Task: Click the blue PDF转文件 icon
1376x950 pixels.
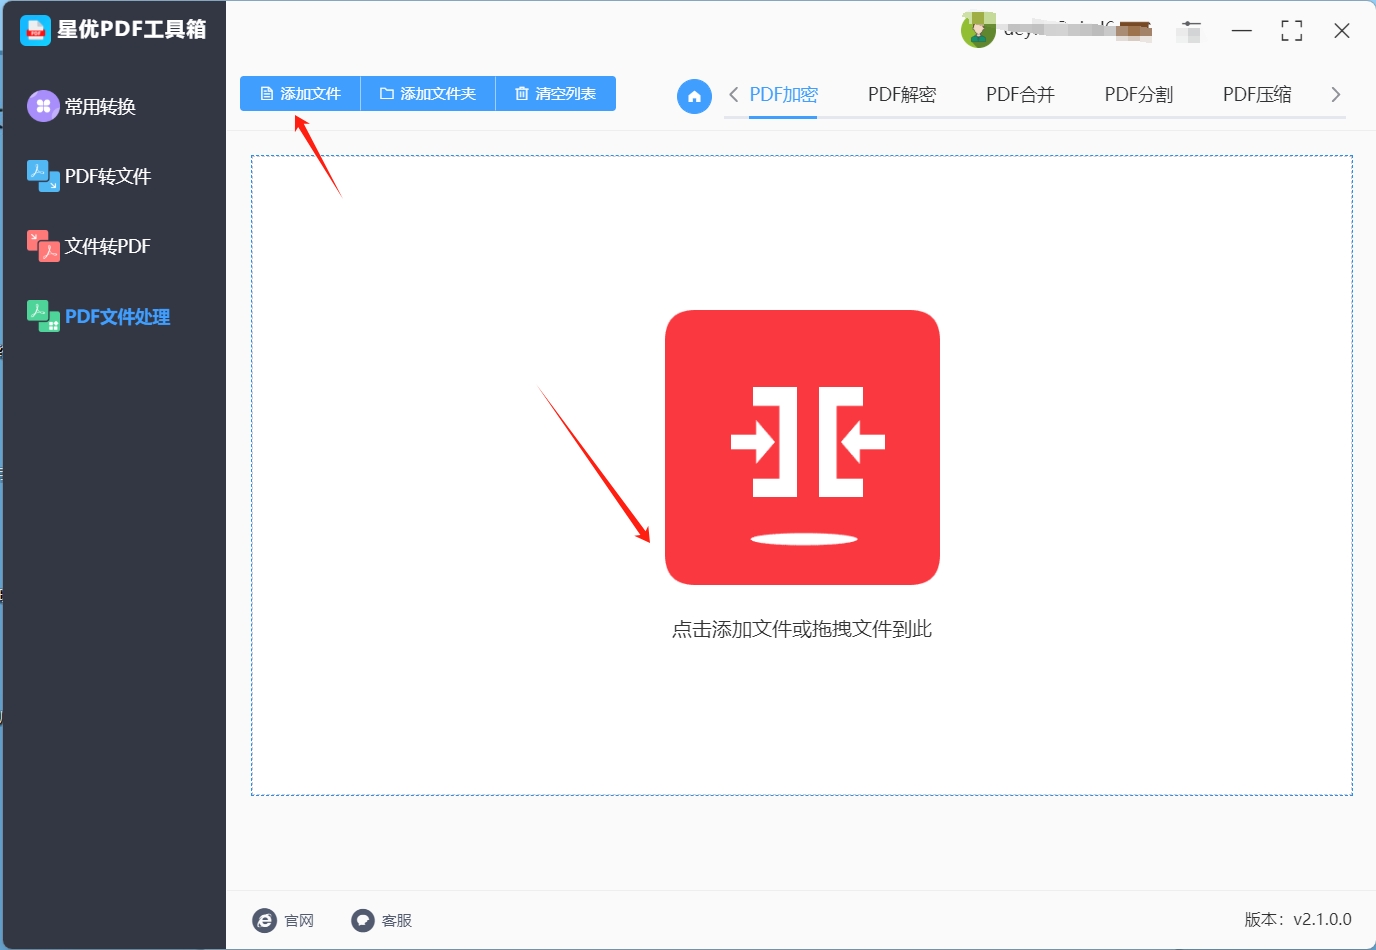Action: [43, 176]
